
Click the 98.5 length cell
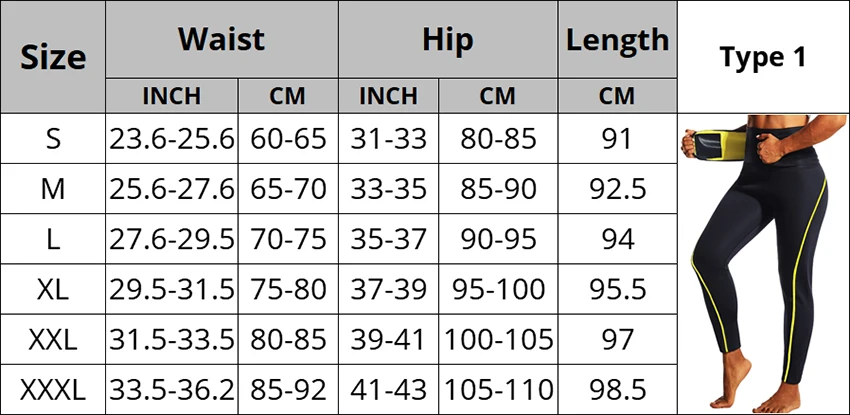tap(617, 390)
